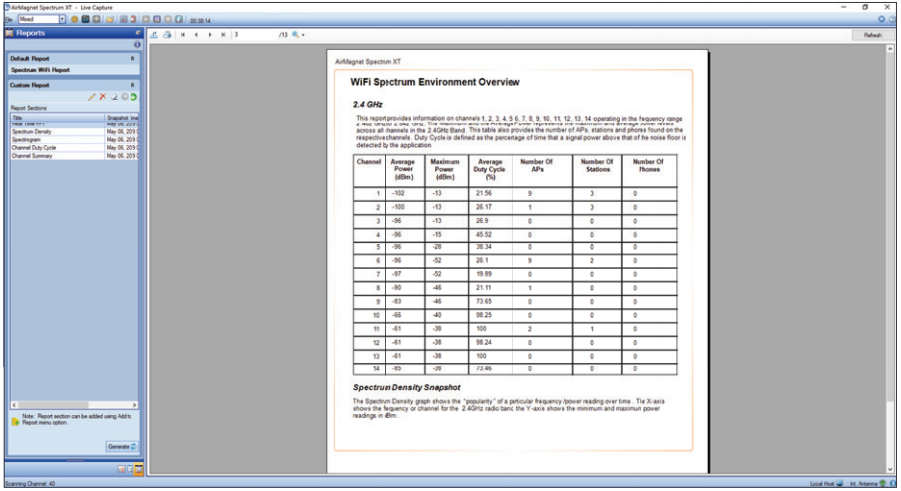Click the Spectrum Density Snapshot heading

(x=407, y=388)
